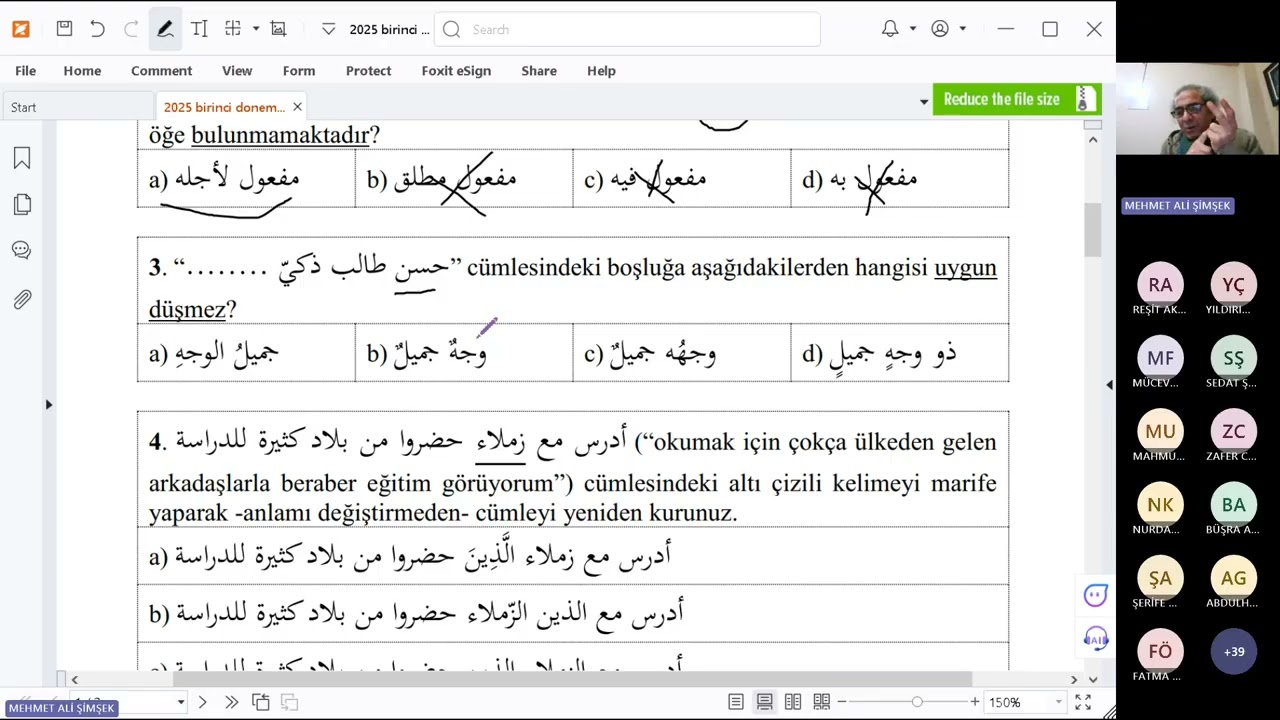Click Reduce the file size button
Image resolution: width=1280 pixels, height=720 pixels.
point(1017,99)
